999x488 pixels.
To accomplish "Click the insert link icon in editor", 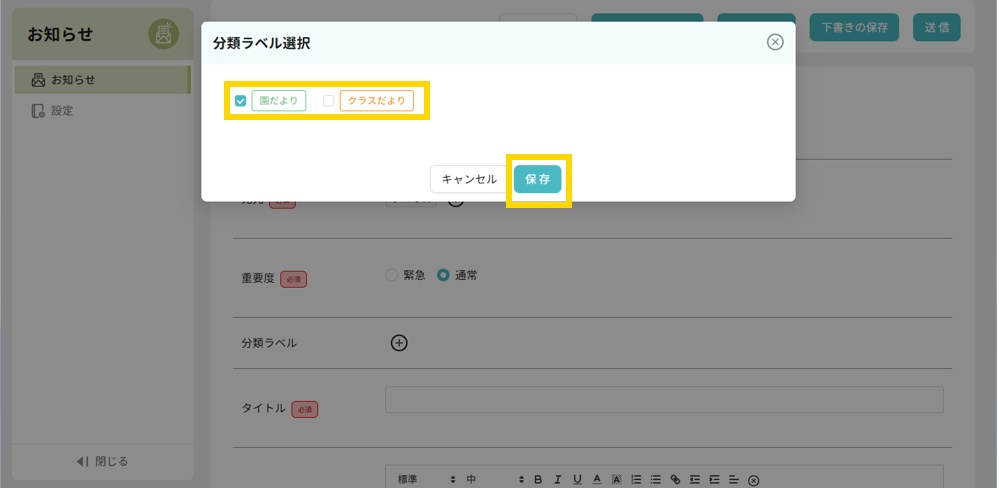I will pyautogui.click(x=674, y=480).
